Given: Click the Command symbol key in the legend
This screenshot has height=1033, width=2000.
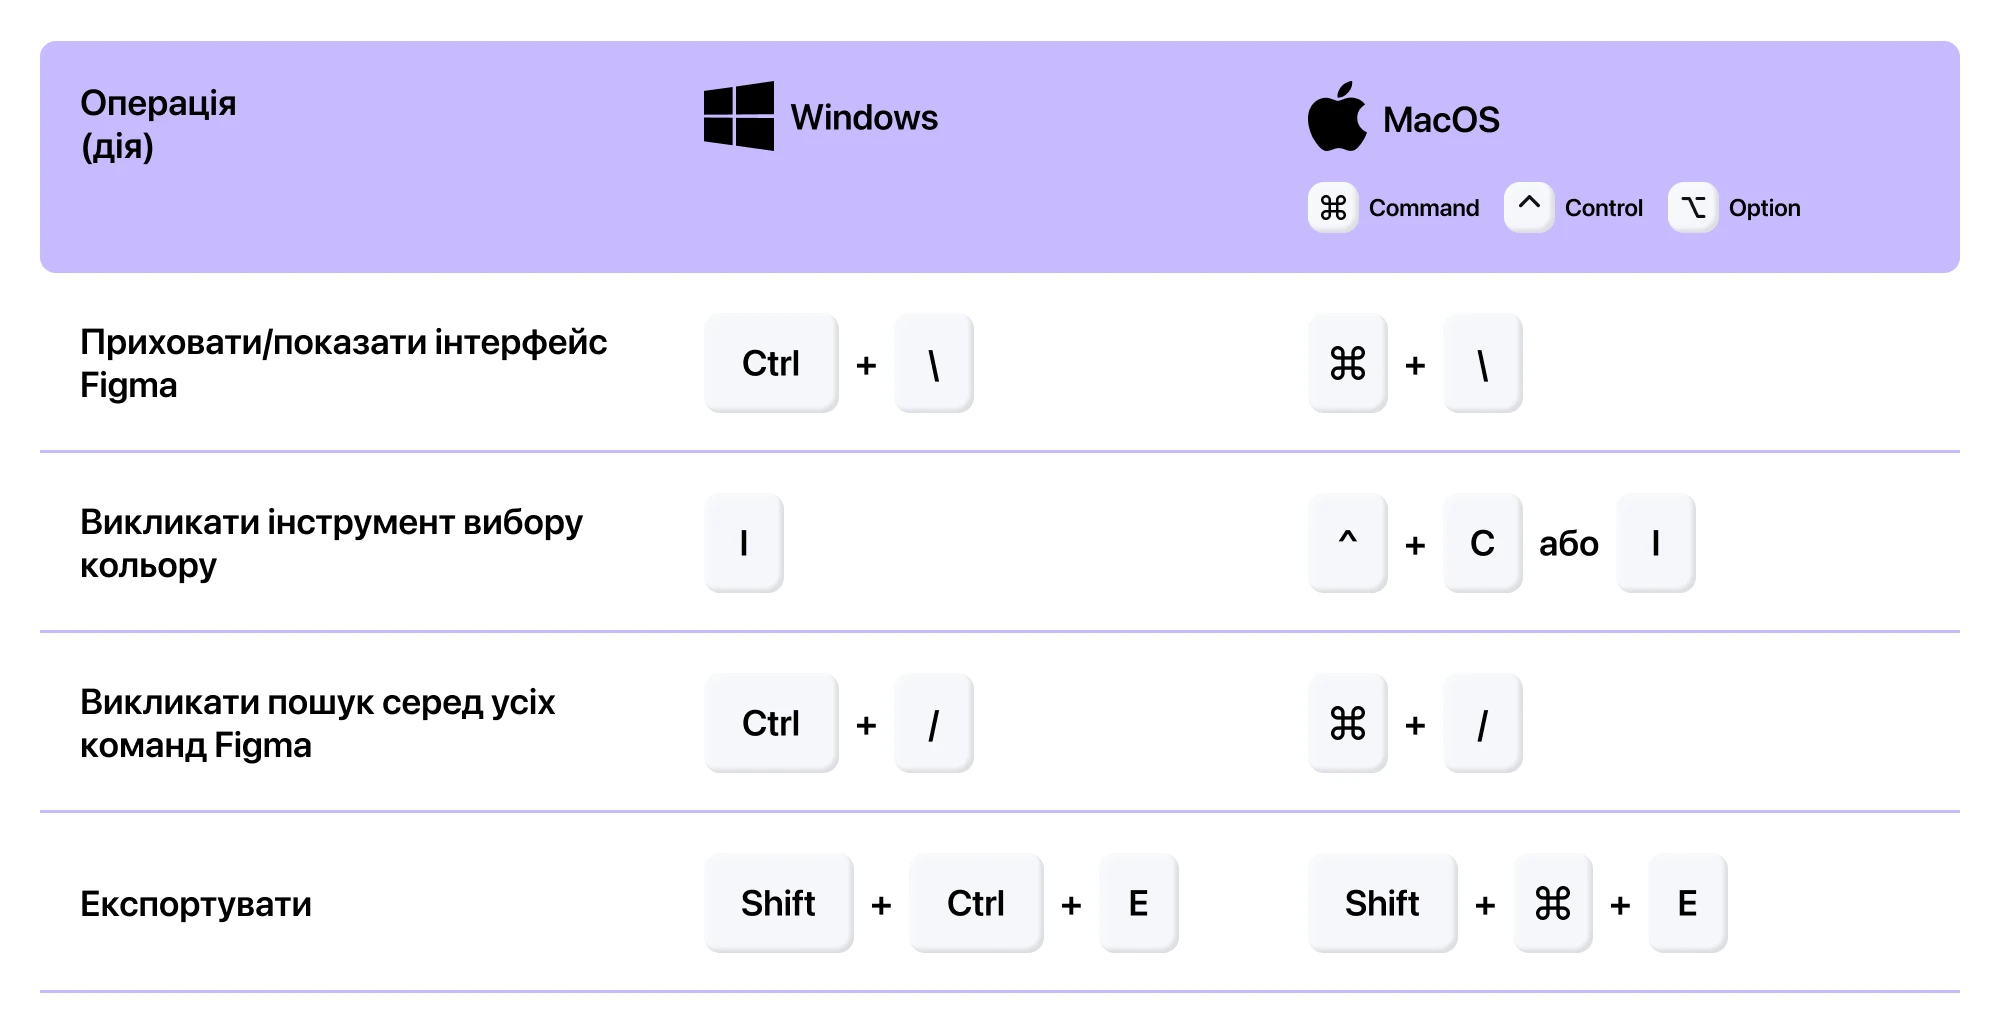Looking at the screenshot, I should pyautogui.click(x=1333, y=207).
